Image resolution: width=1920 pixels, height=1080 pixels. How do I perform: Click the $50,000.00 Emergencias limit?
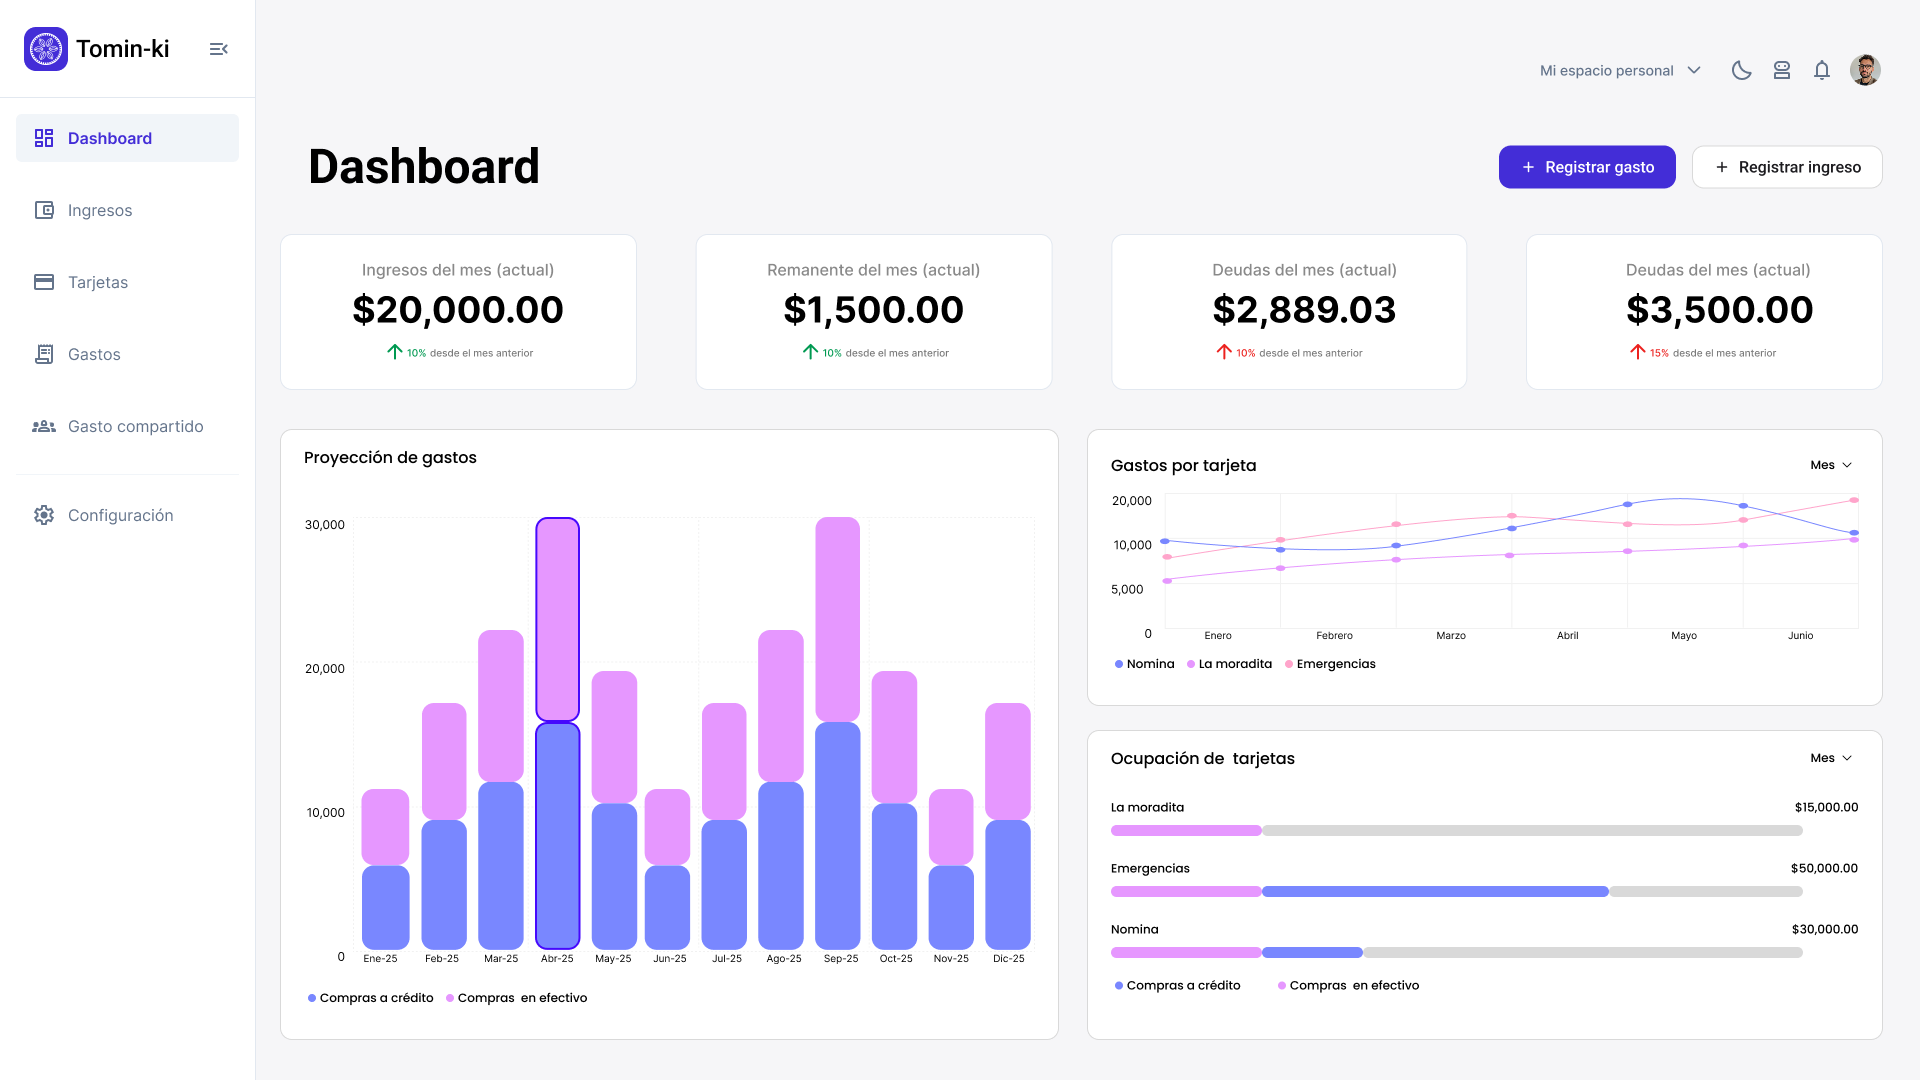[1824, 868]
